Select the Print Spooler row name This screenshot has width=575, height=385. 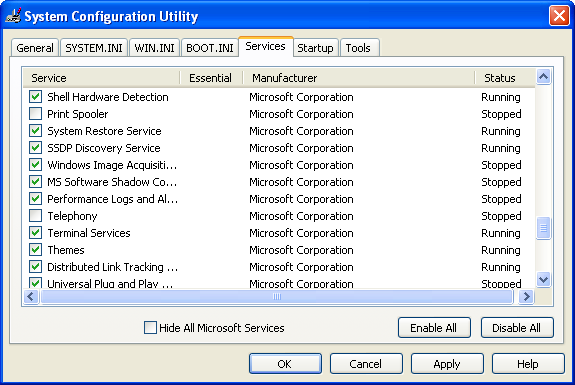[x=78, y=114]
